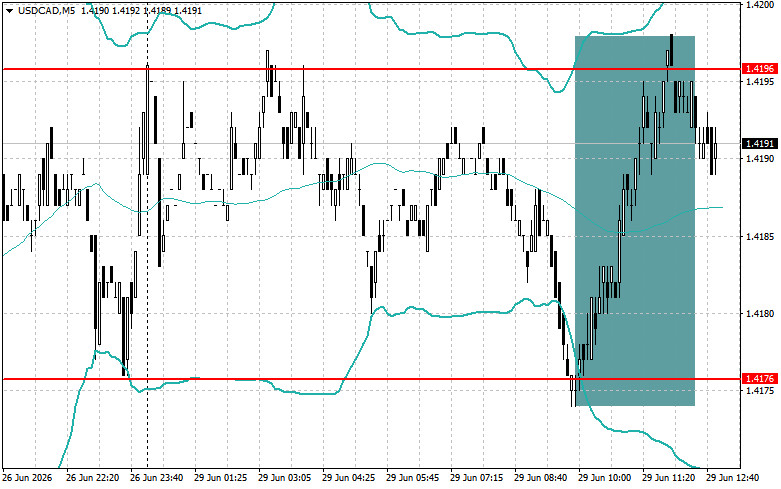Click the 29 Jun 03:05 time label
781x489 pixels.
[284, 478]
